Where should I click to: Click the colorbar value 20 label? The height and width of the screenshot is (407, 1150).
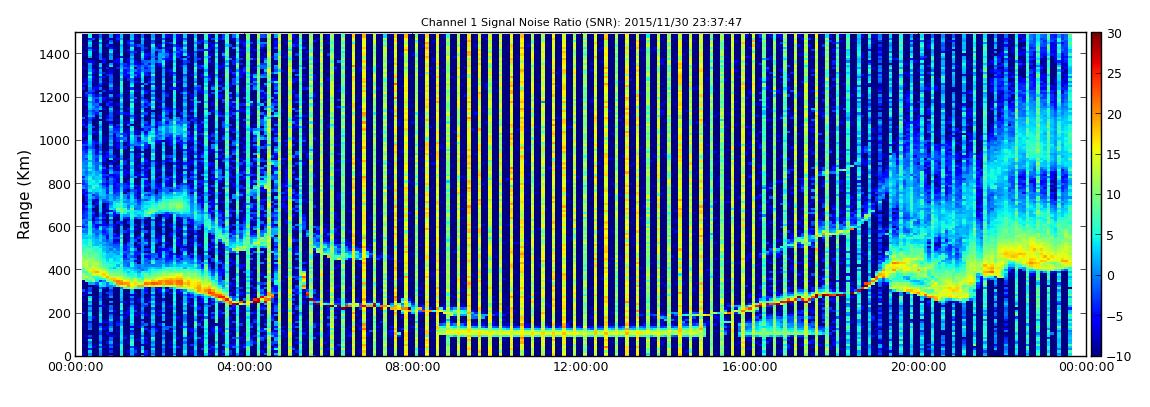coord(1115,114)
